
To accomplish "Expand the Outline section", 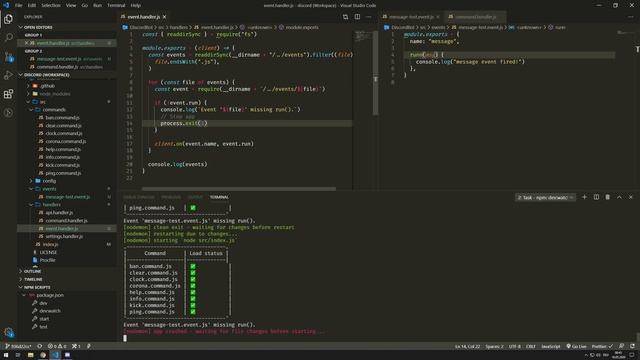I will point(32,271).
